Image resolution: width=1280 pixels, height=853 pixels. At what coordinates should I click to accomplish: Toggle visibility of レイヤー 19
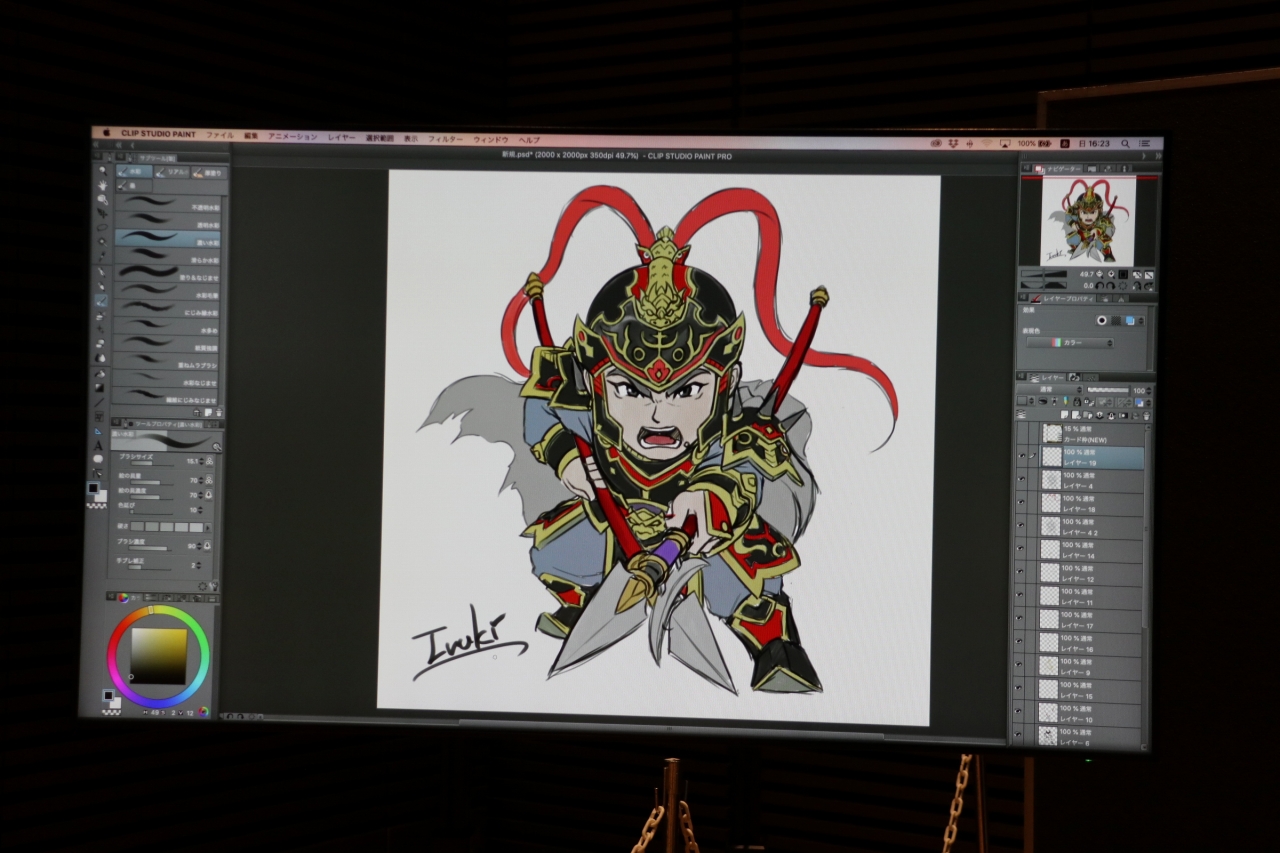pos(1022,456)
